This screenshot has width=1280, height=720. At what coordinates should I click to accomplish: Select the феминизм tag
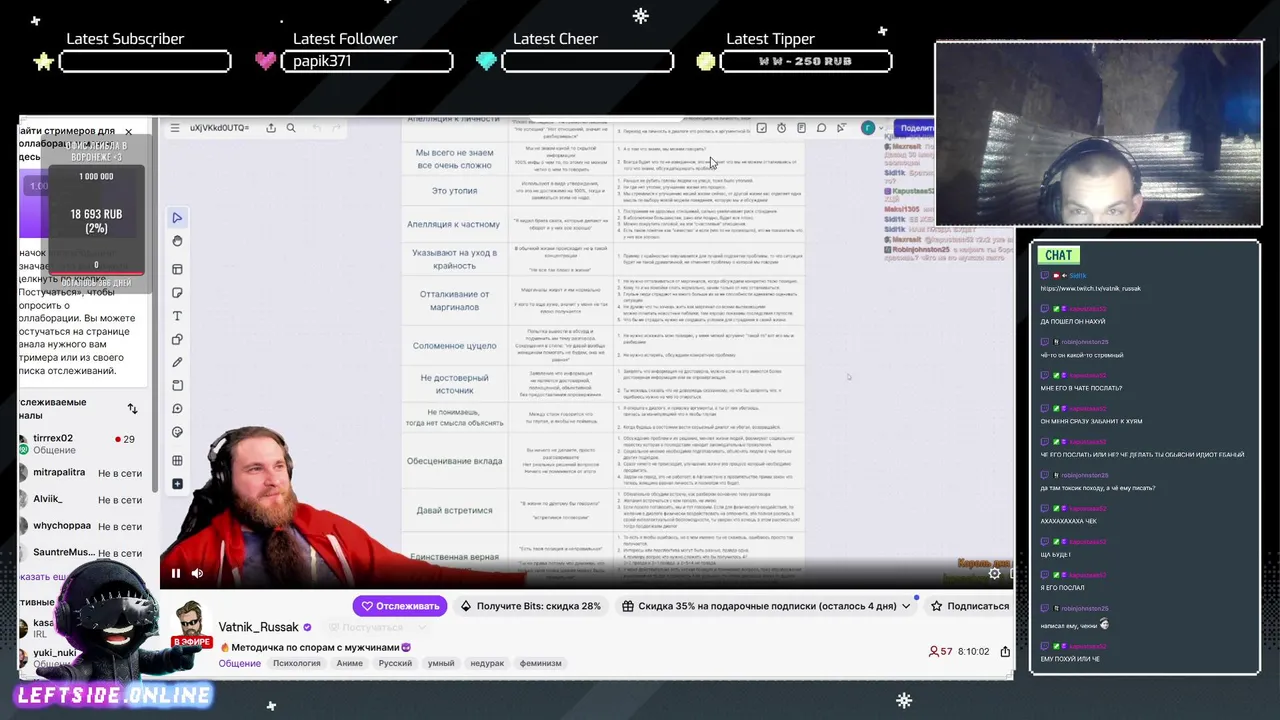[541, 663]
